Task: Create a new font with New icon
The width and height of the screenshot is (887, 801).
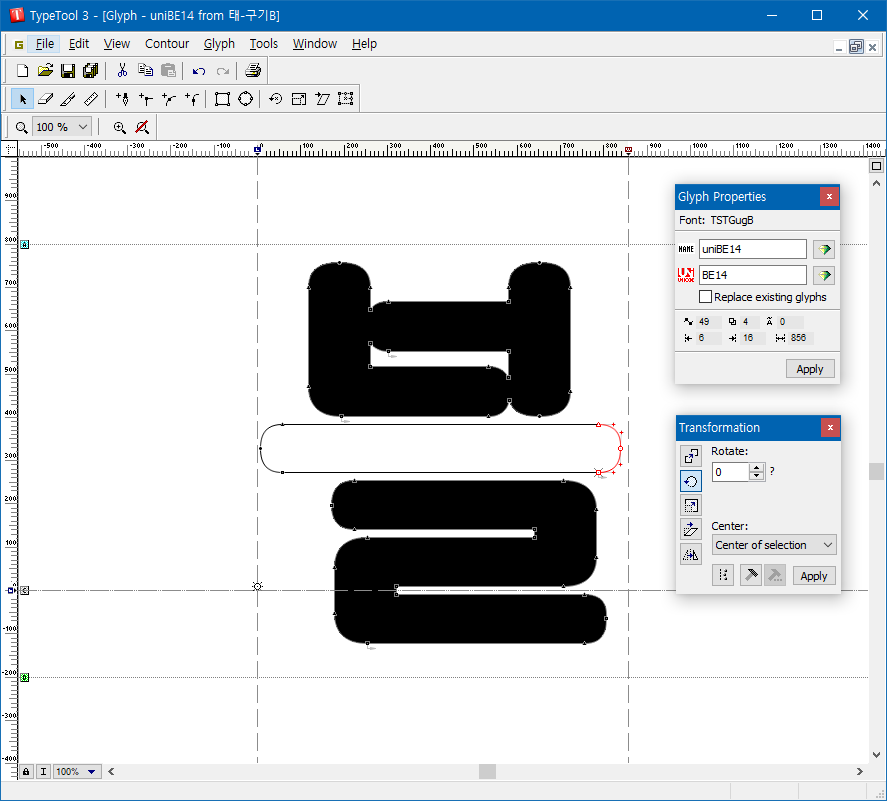Action: (x=22, y=71)
